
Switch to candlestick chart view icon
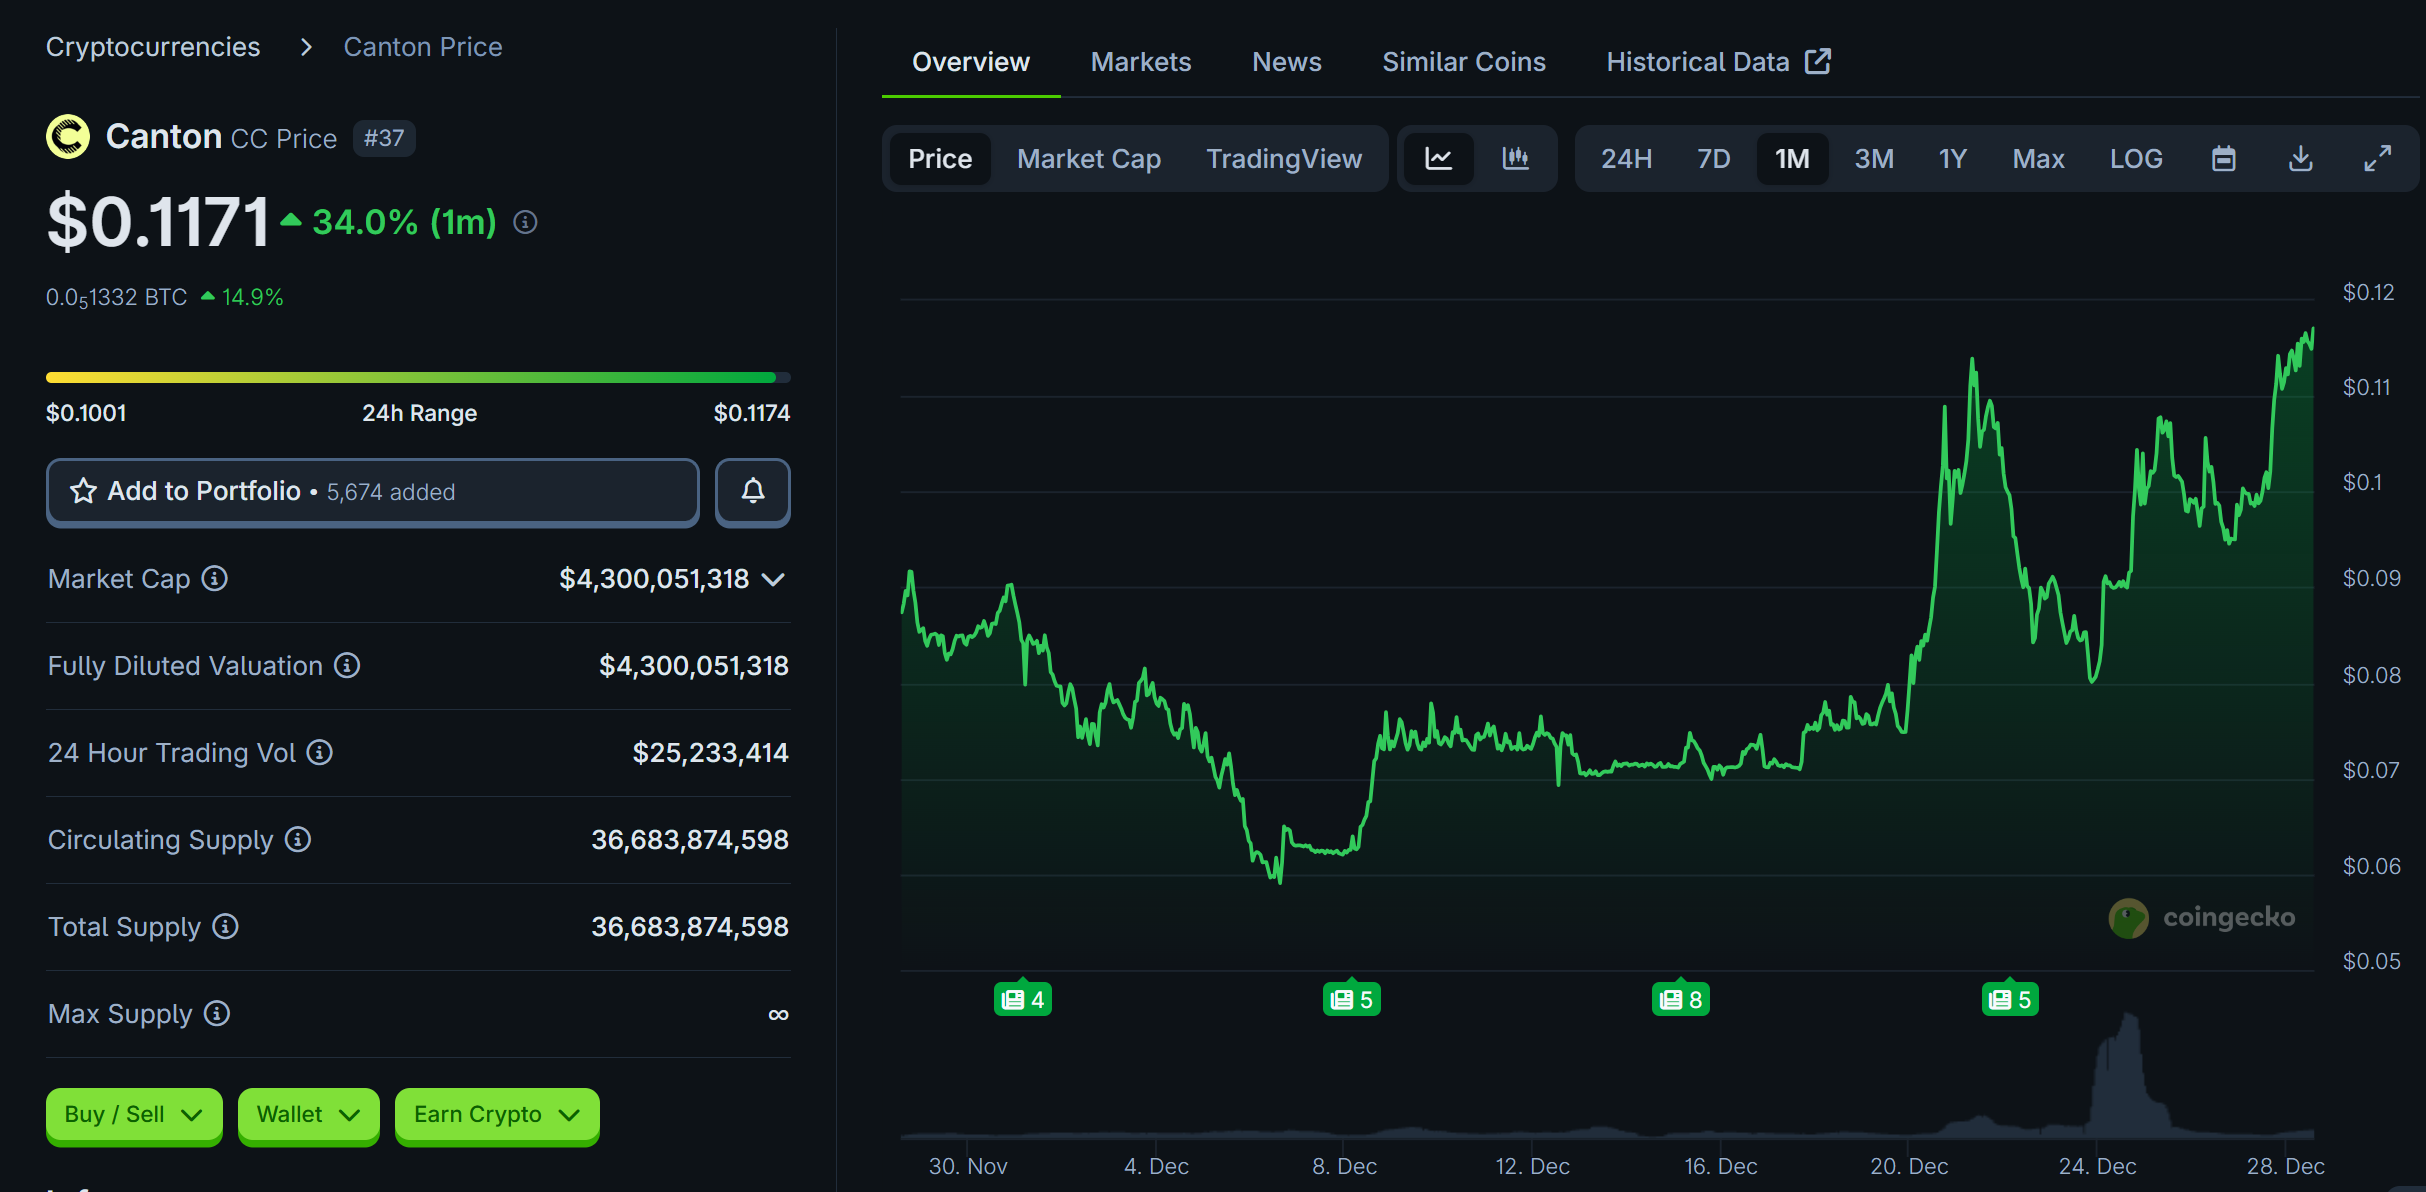(x=1515, y=158)
